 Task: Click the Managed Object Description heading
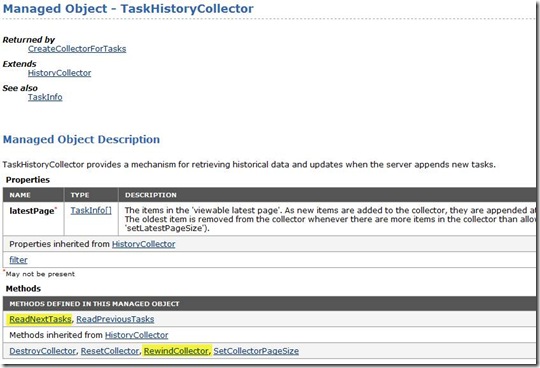tap(81, 139)
